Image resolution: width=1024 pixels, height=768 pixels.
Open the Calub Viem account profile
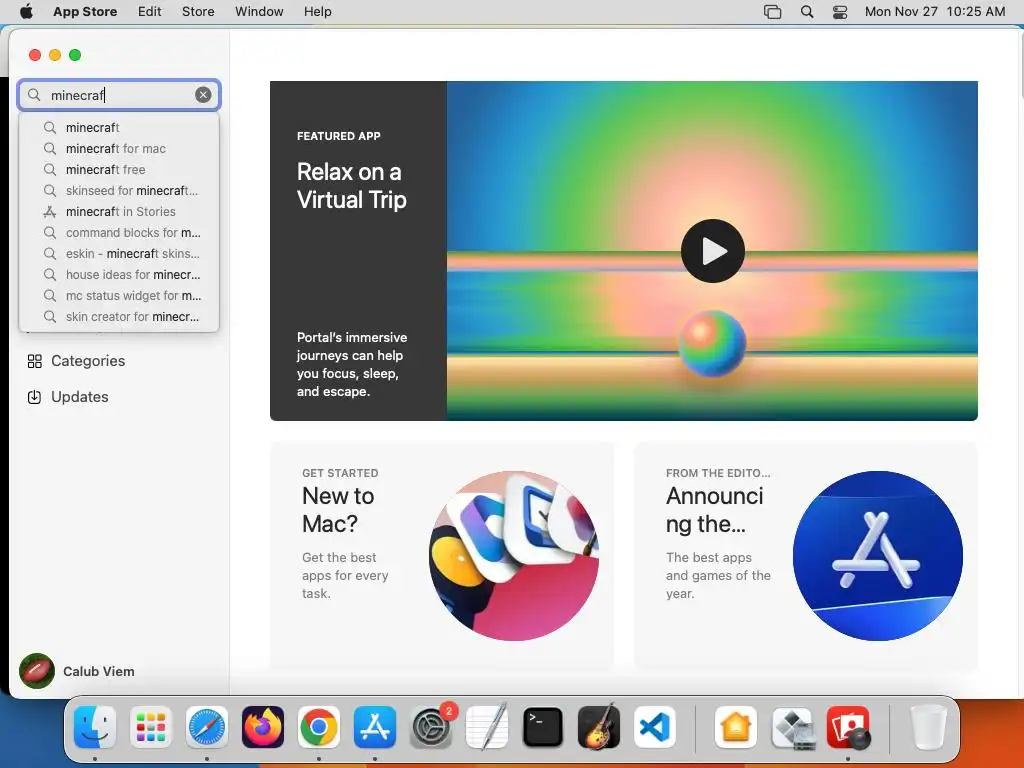[77, 671]
